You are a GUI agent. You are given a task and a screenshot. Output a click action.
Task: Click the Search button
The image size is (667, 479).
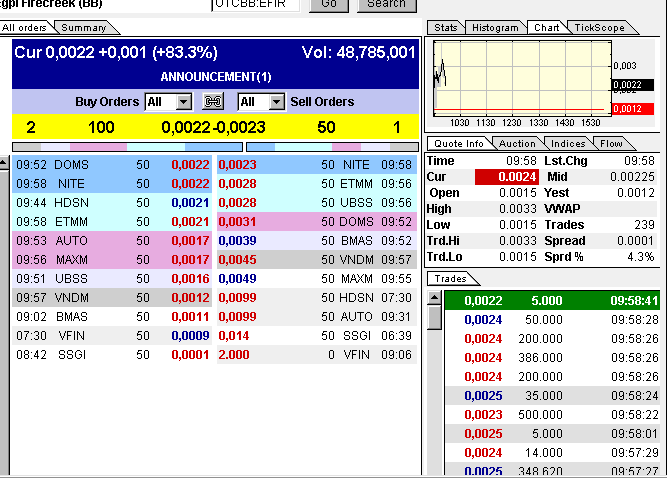point(386,5)
